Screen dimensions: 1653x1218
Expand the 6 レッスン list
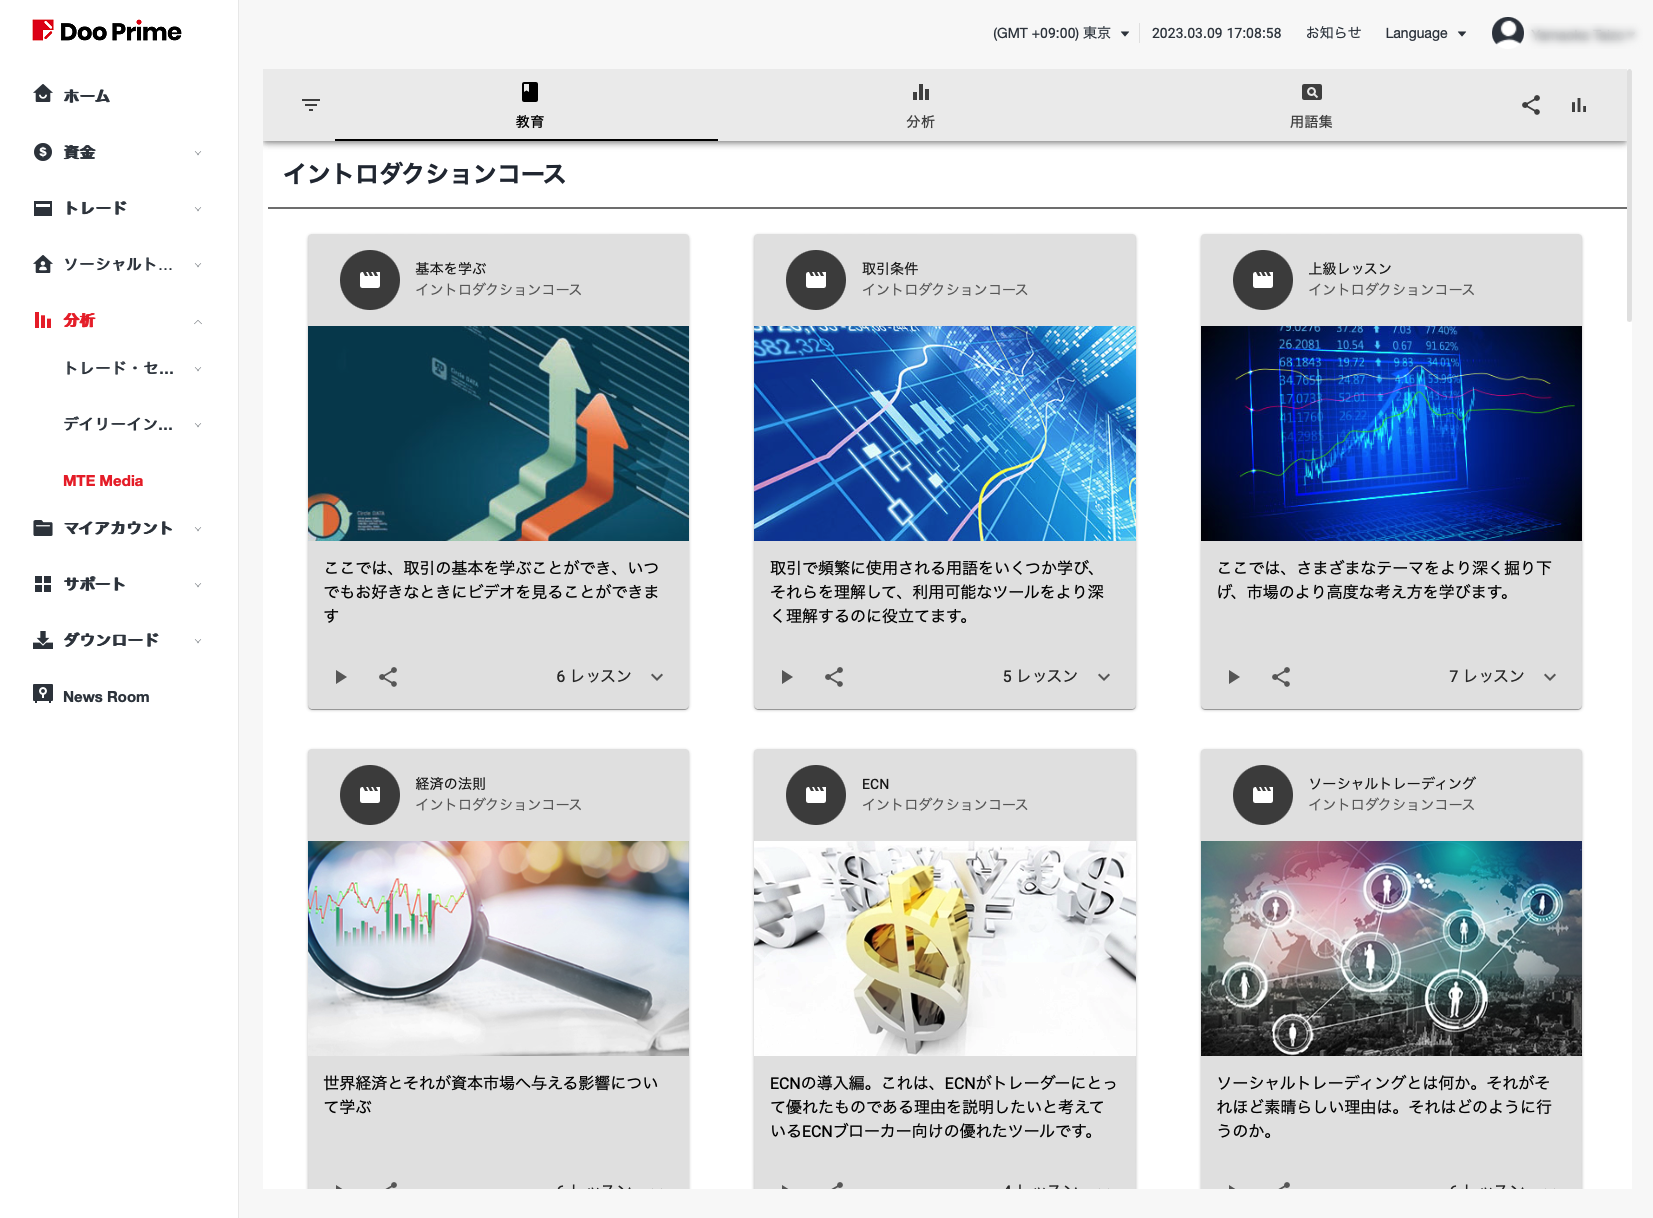[657, 677]
